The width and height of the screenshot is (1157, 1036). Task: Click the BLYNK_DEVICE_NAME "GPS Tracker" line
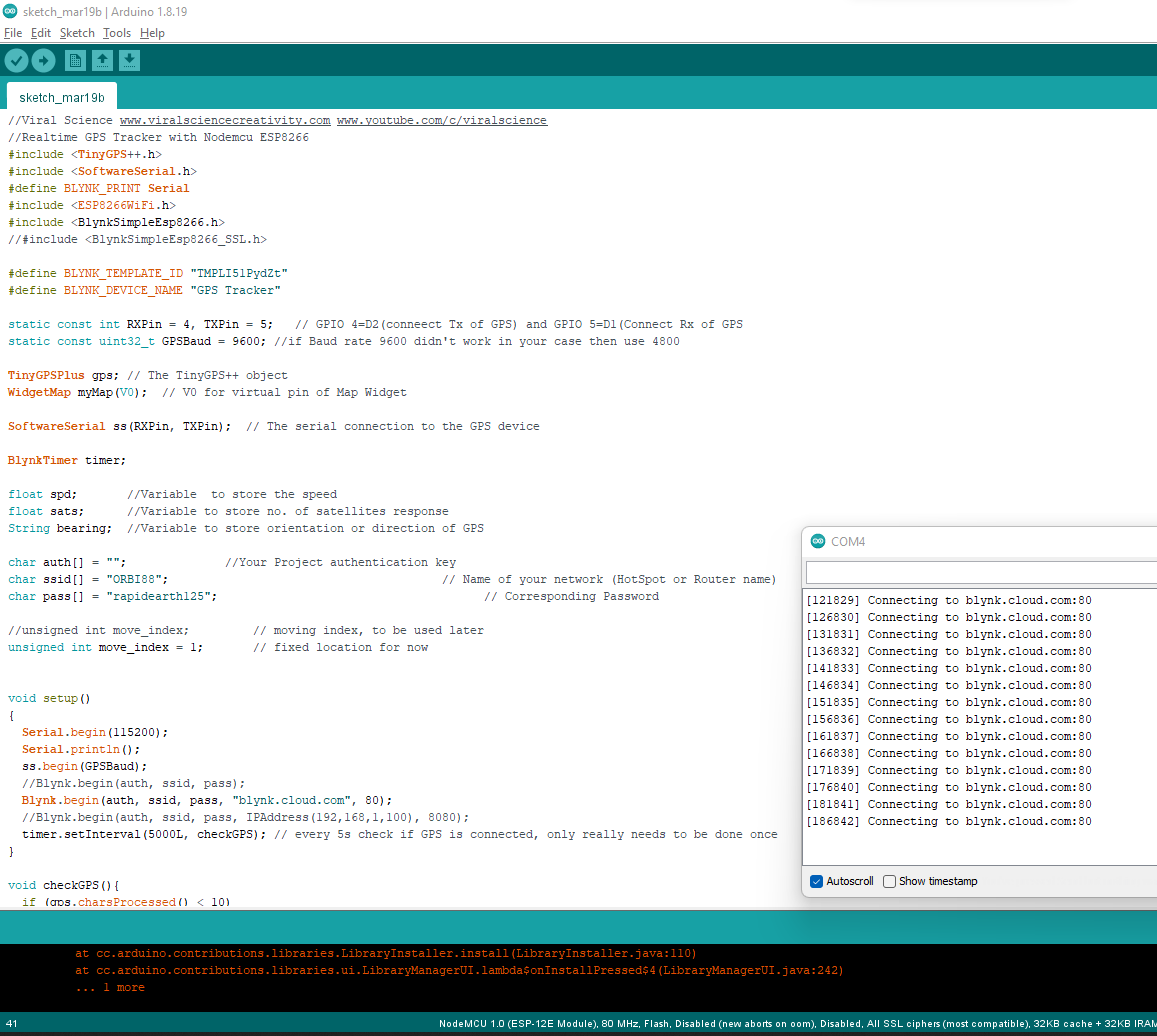pos(144,290)
